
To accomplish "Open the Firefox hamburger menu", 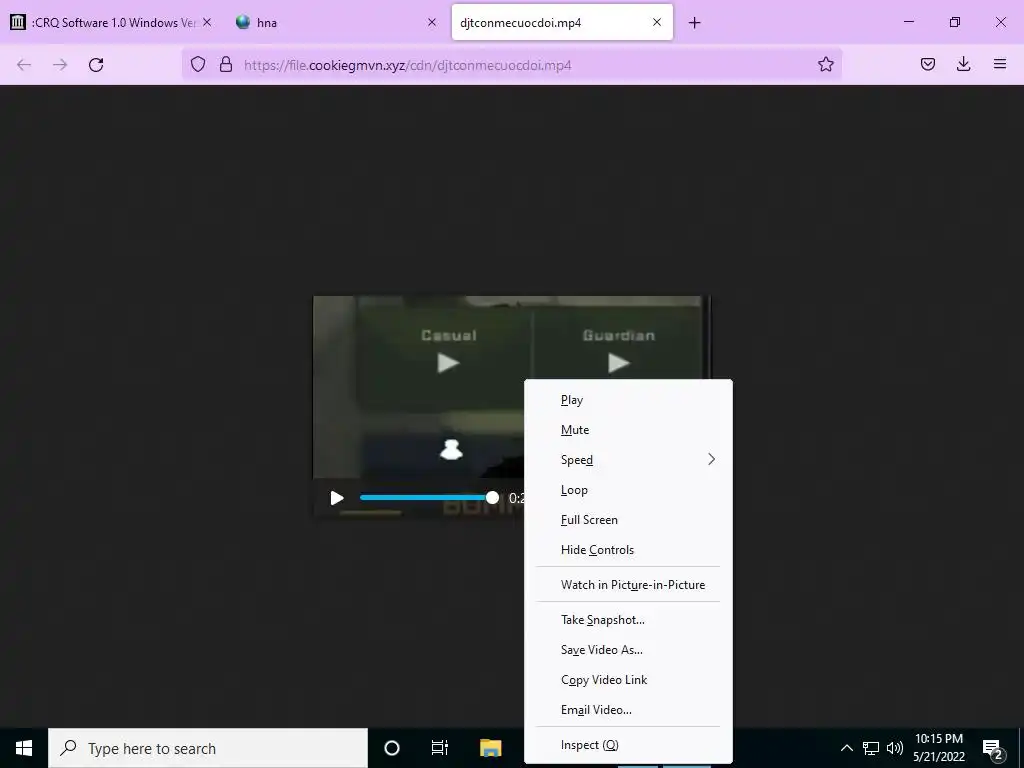I will tap(1000, 64).
